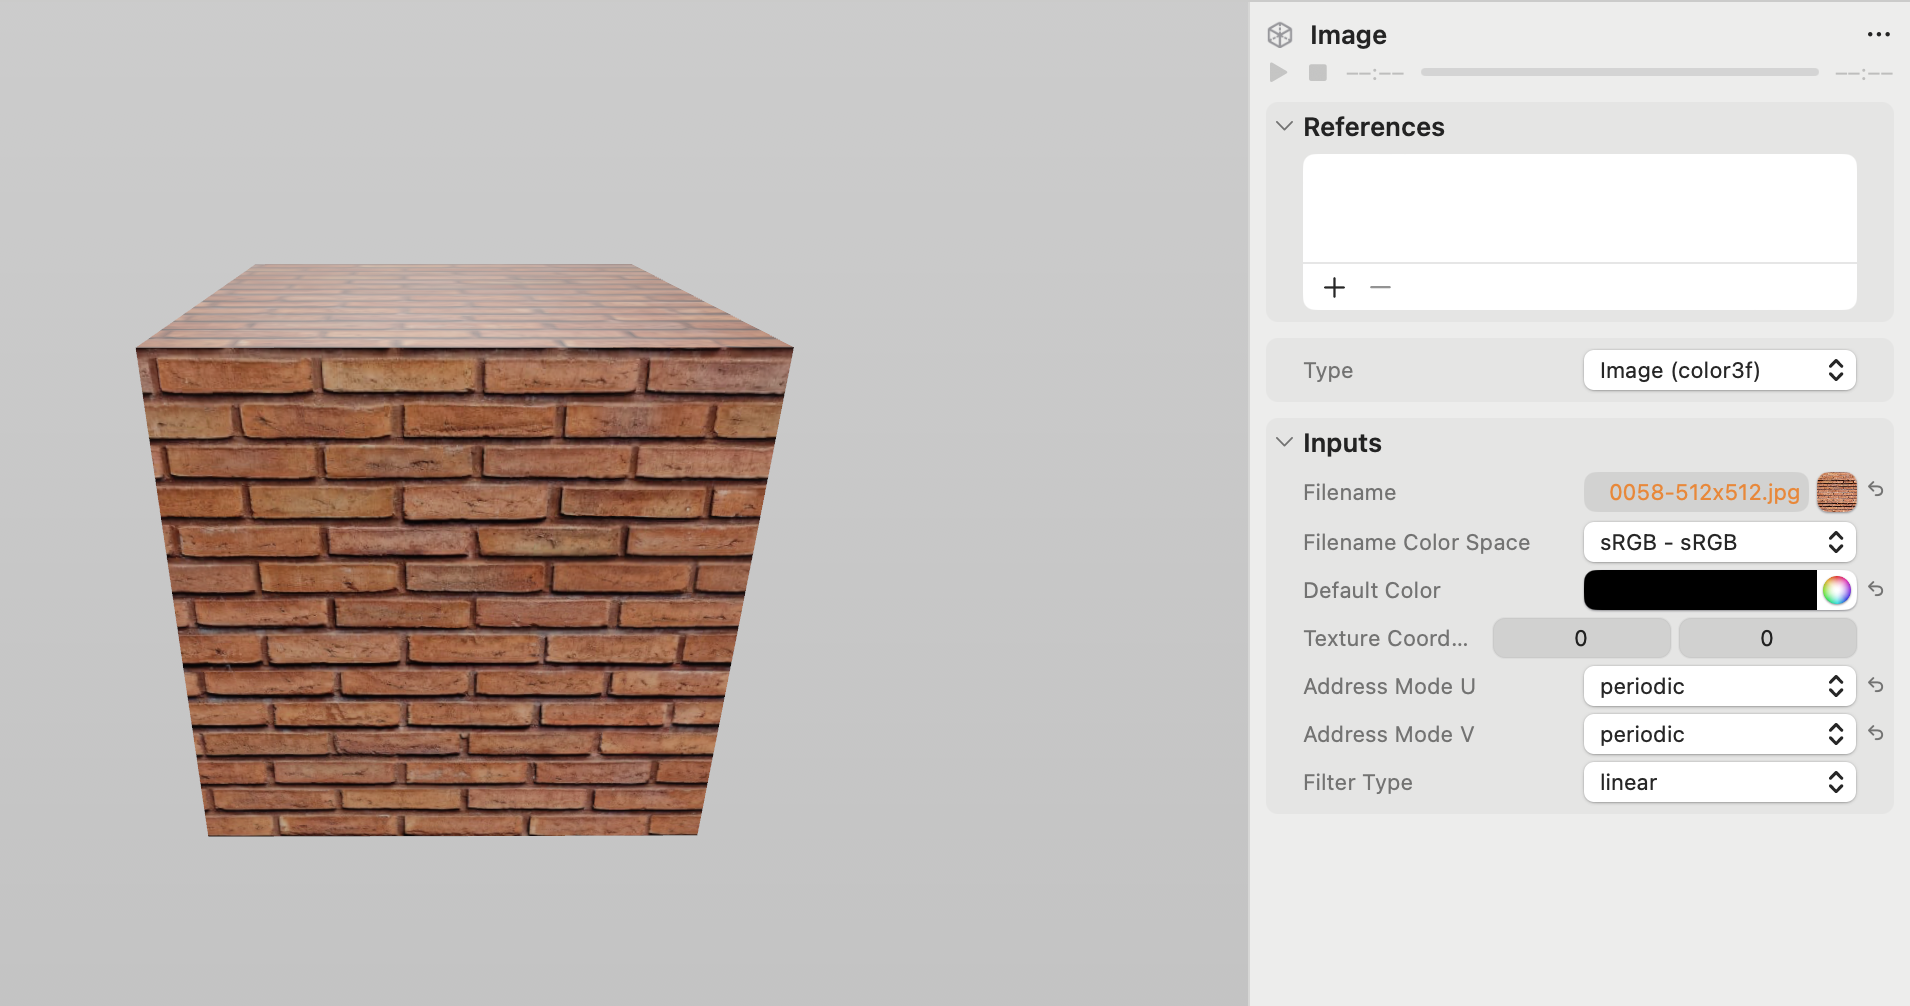Open the Type dropdown showing Image (color3f)
This screenshot has height=1006, width=1910.
pos(1718,370)
